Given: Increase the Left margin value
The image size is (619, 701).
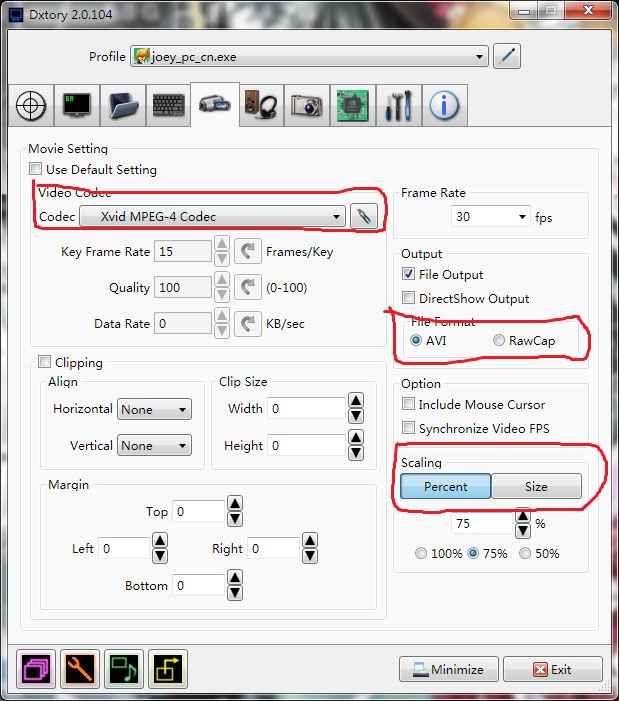Looking at the screenshot, I should [160, 541].
